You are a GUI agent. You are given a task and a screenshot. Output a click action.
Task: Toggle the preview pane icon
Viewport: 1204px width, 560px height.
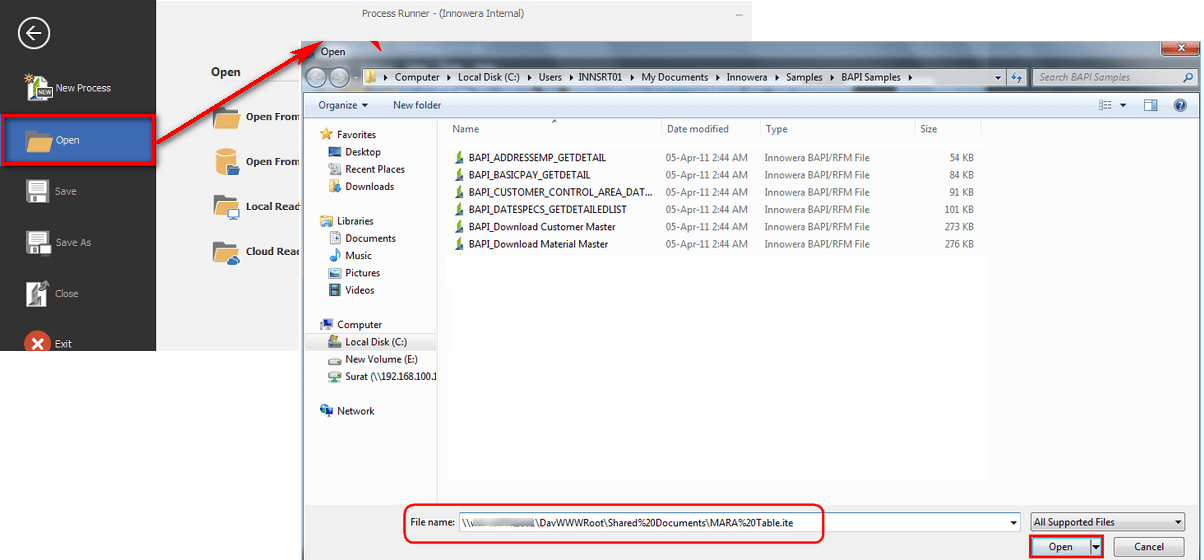pos(1151,105)
